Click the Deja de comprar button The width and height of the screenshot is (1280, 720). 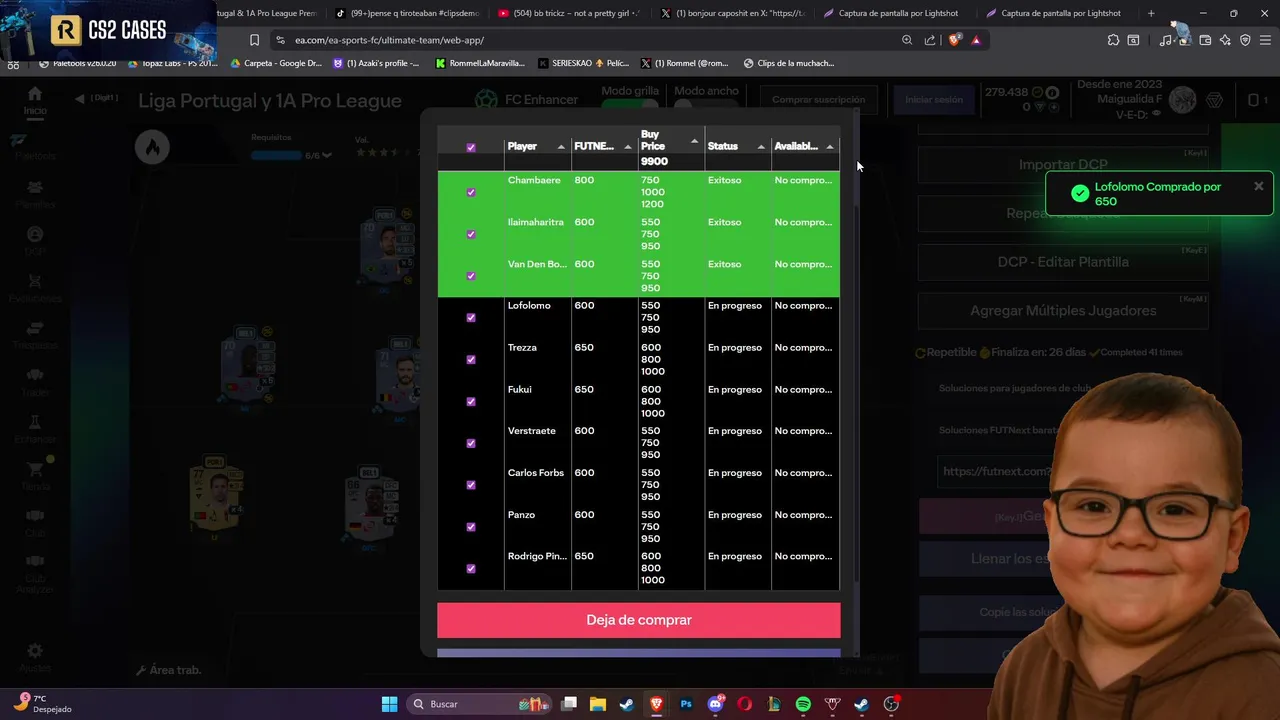coord(639,620)
